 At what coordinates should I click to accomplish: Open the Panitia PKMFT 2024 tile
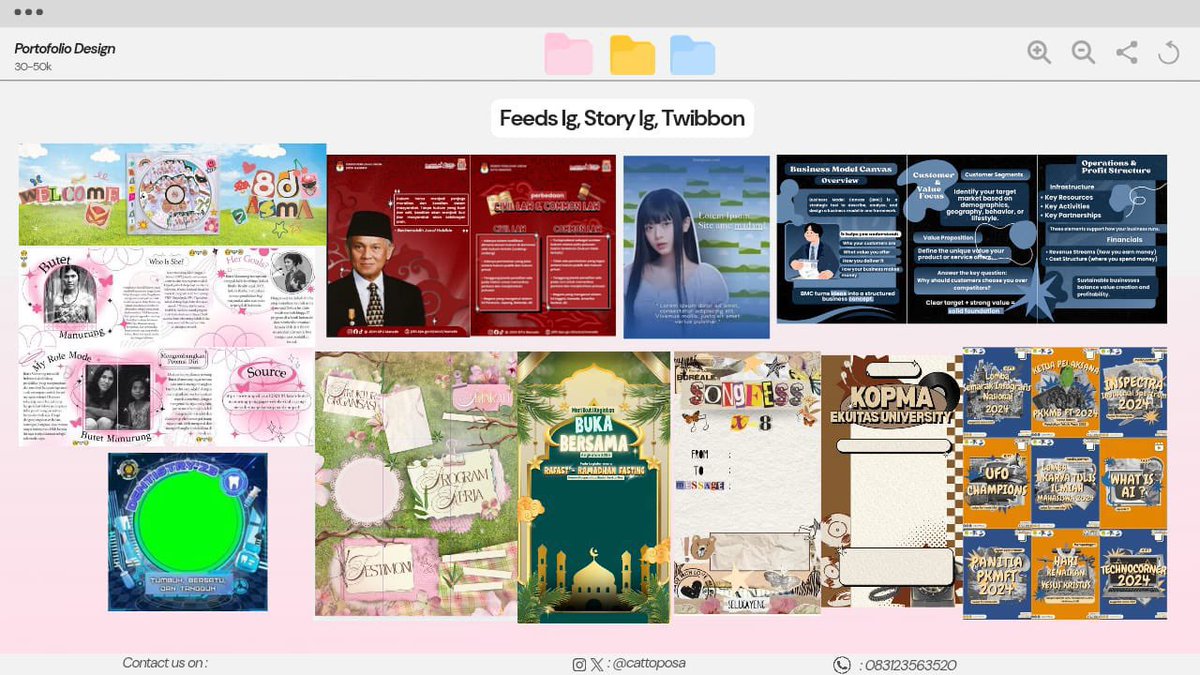point(997,574)
